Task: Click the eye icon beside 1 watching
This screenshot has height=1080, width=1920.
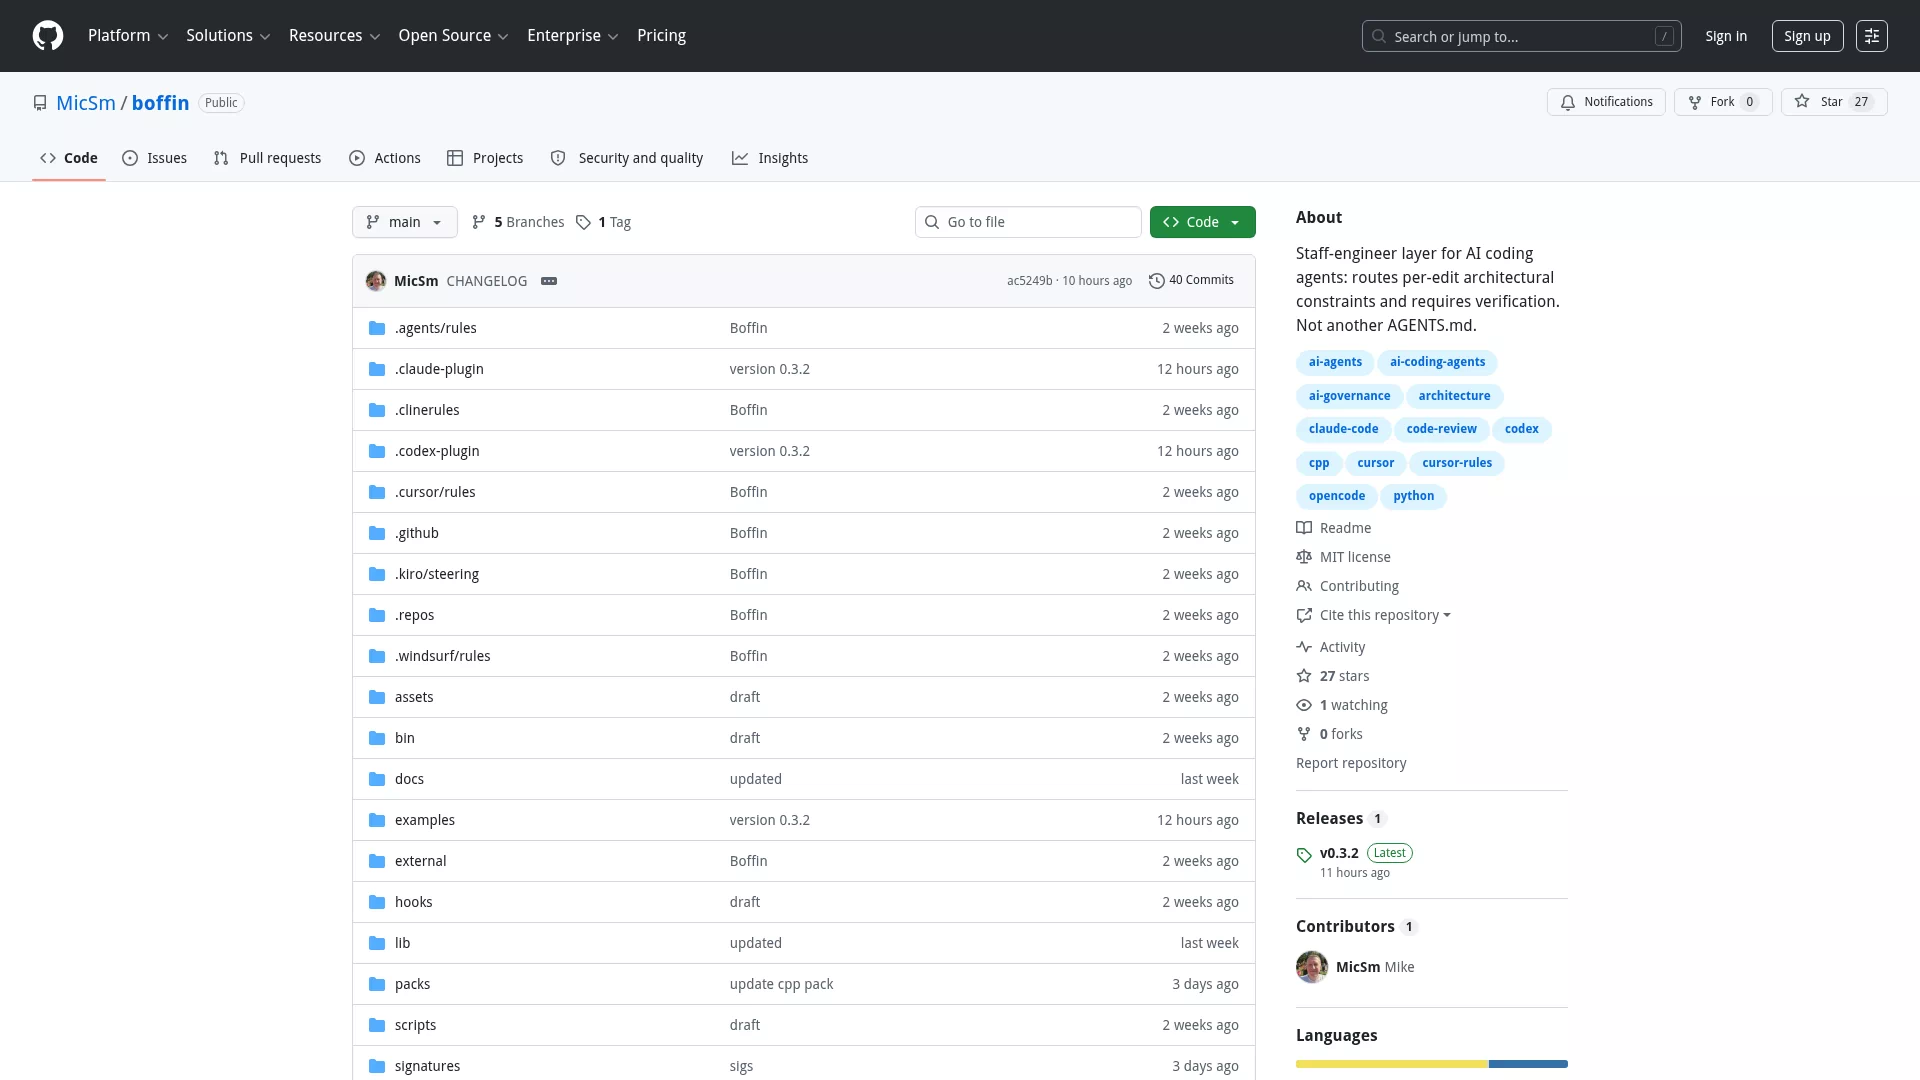Action: (x=1304, y=705)
